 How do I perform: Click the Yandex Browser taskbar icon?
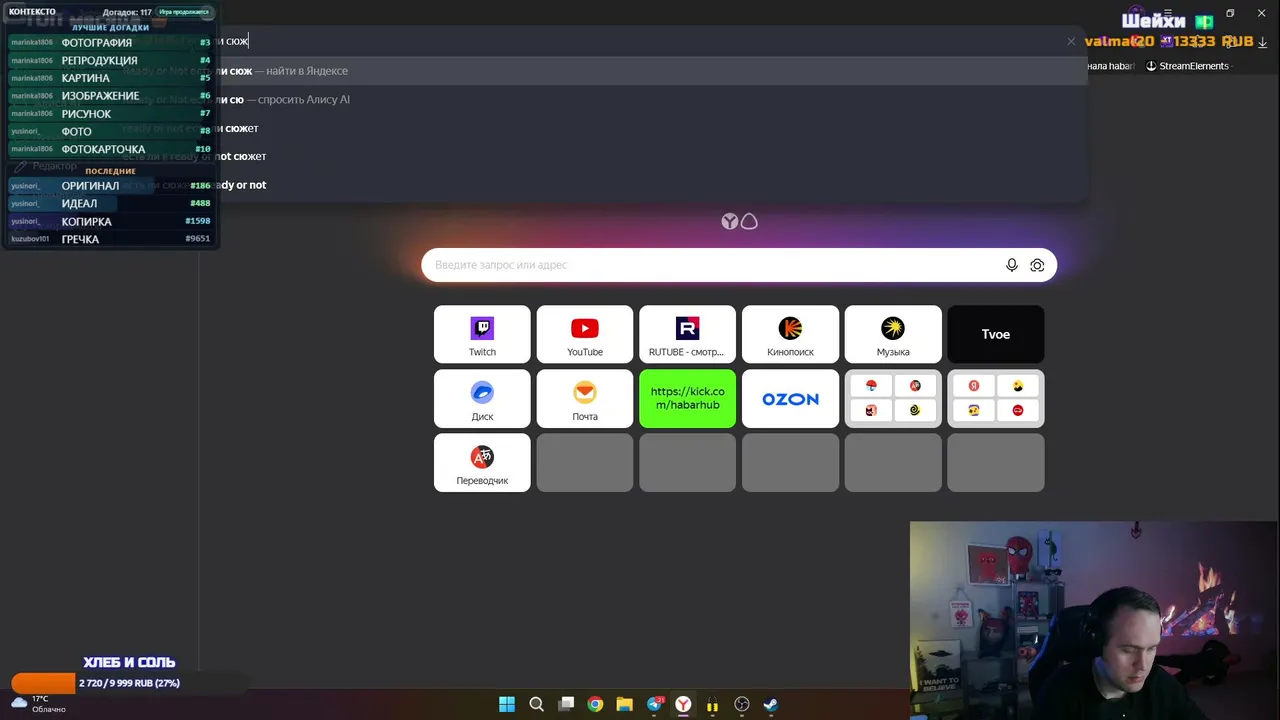683,704
